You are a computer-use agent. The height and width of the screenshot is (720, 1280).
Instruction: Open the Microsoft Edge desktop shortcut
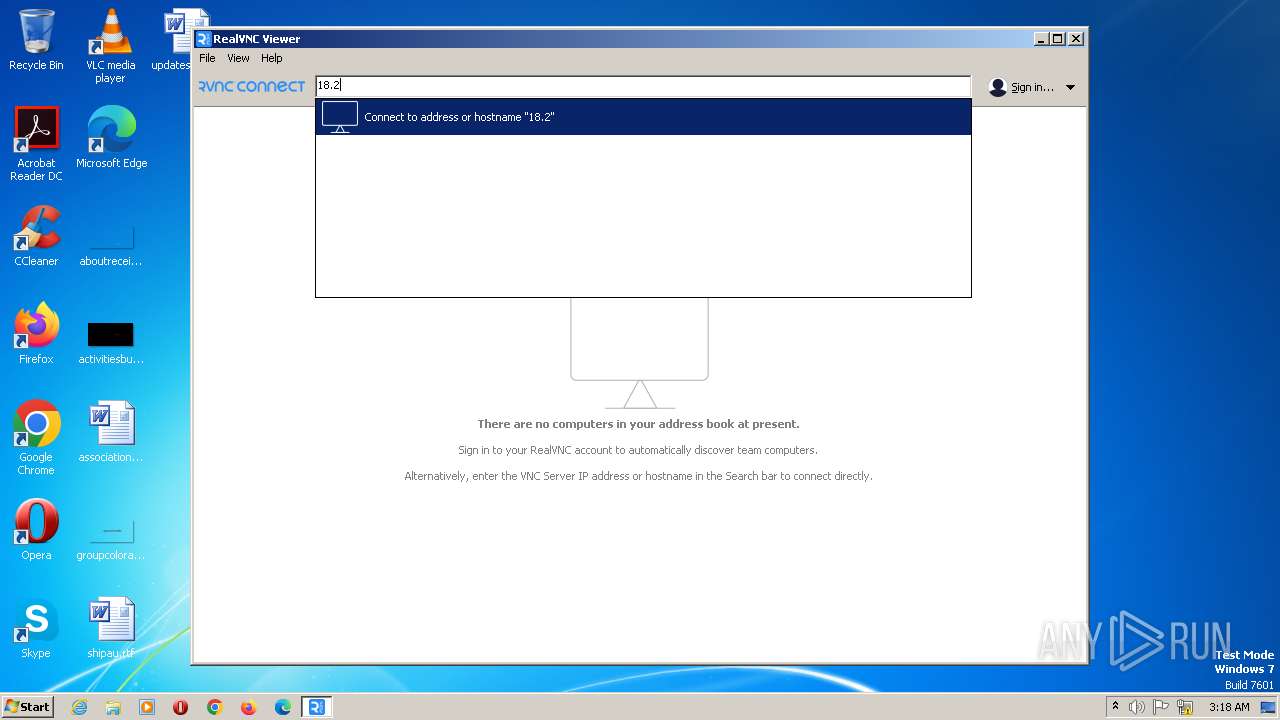(111, 138)
